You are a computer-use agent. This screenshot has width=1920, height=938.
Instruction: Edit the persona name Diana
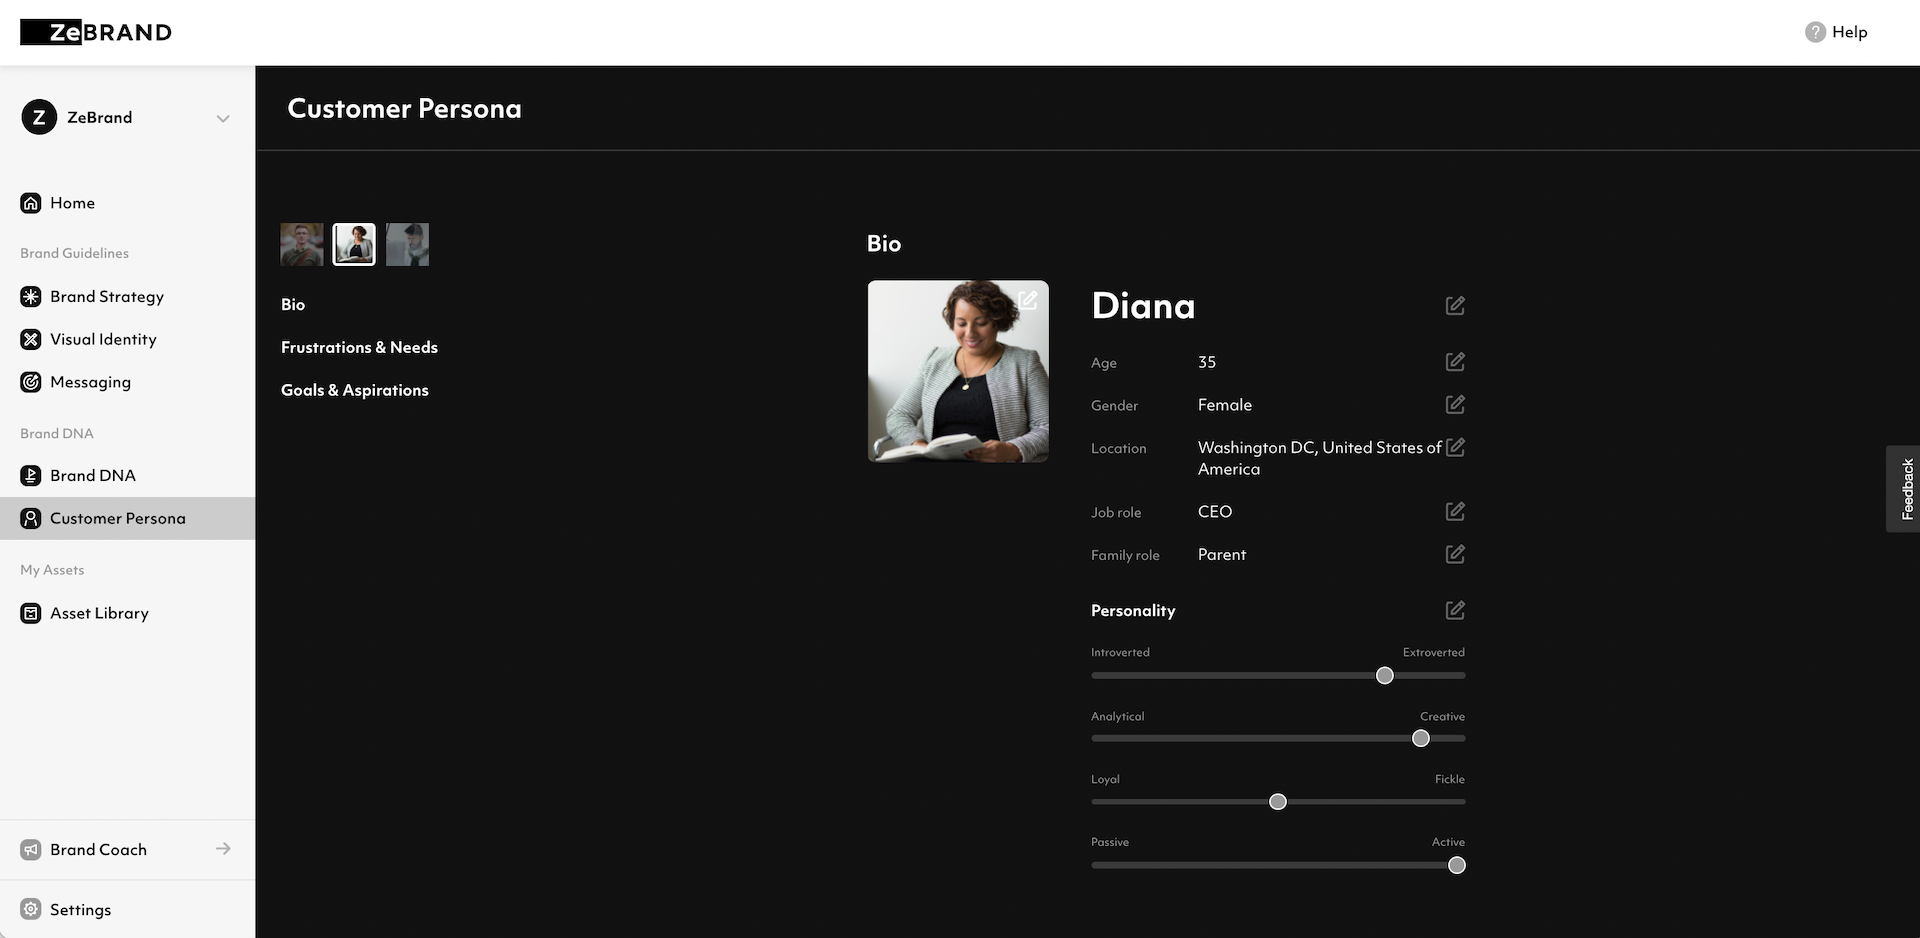pyautogui.click(x=1455, y=305)
